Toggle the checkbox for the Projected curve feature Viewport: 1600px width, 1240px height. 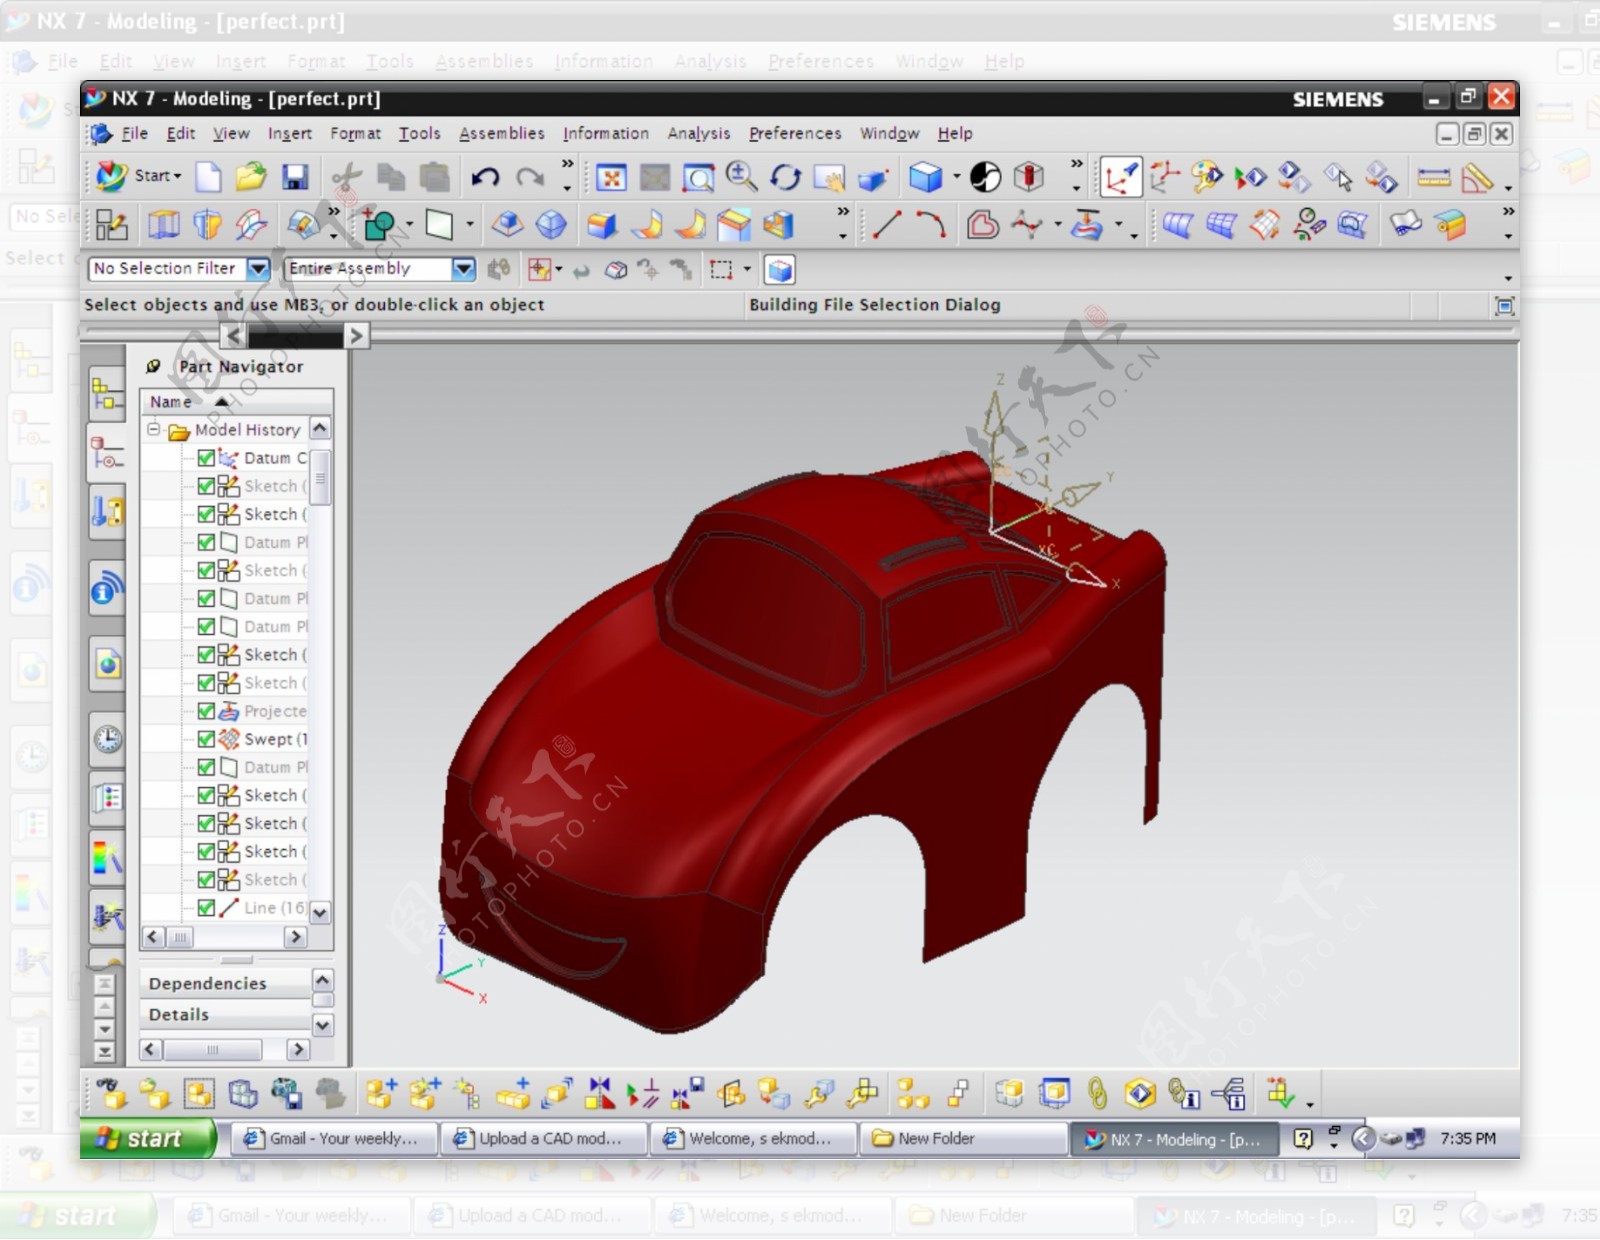[x=206, y=711]
